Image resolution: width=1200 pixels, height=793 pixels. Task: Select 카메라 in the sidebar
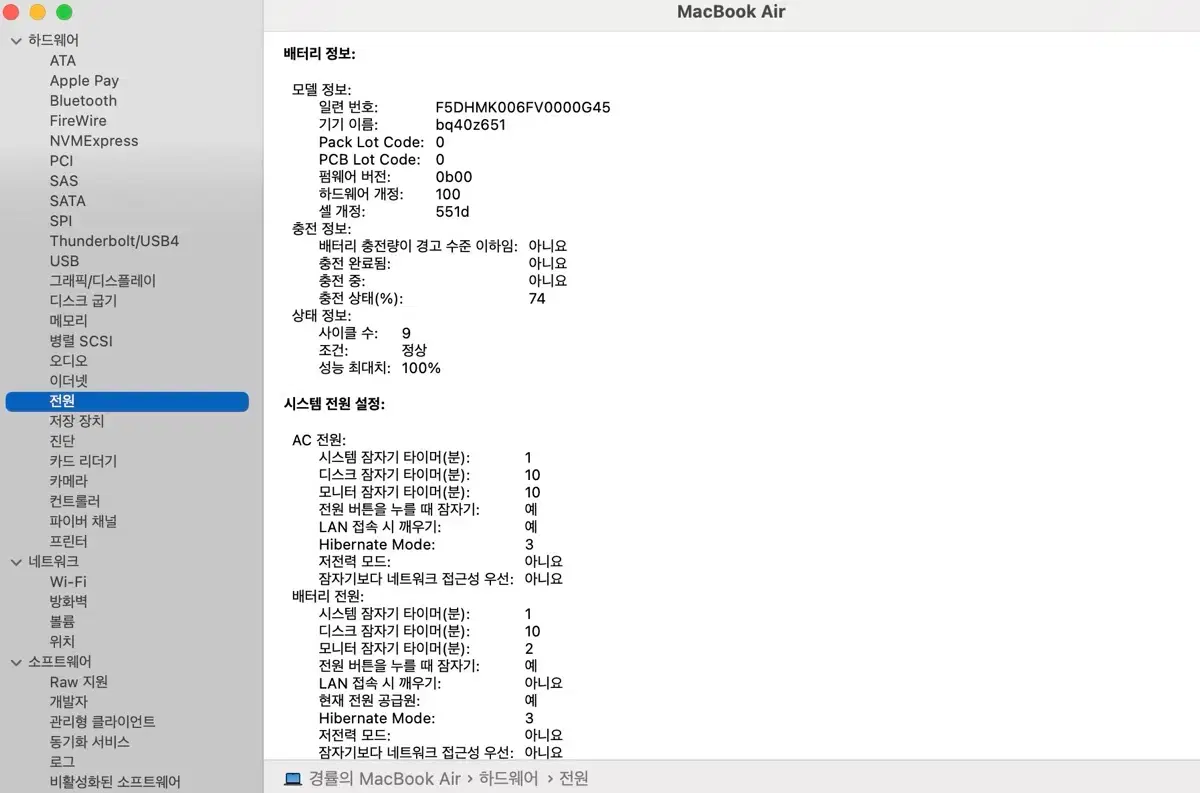click(69, 481)
